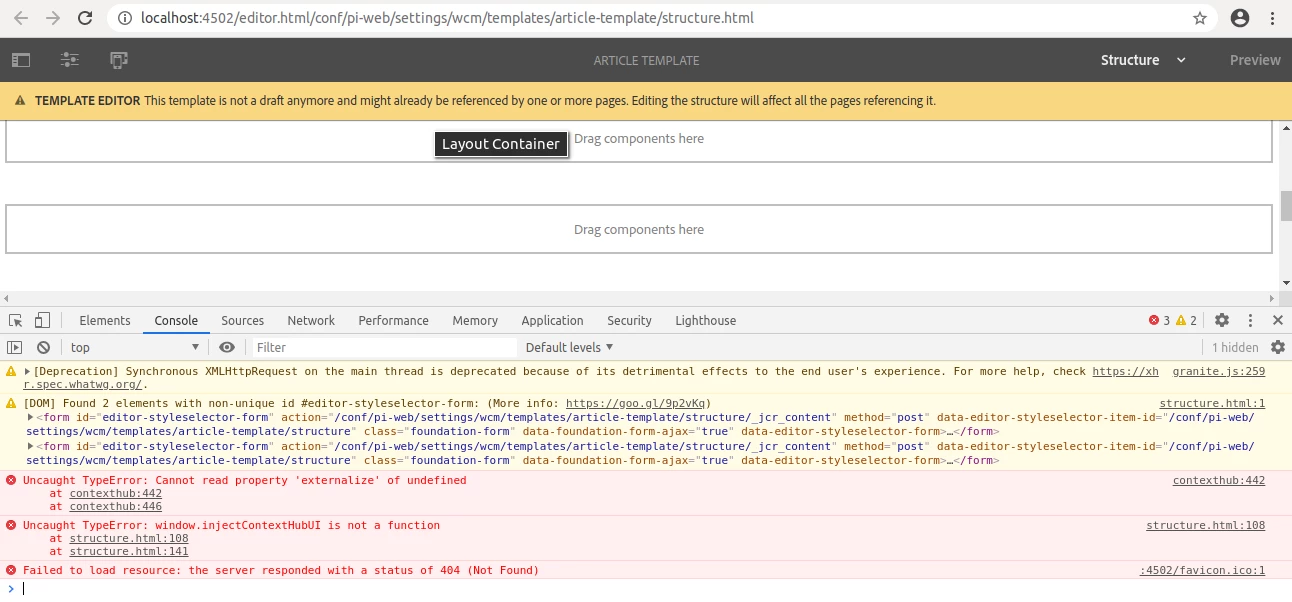Click the Layout Container tooltip label
The image size is (1292, 602).
[501, 144]
